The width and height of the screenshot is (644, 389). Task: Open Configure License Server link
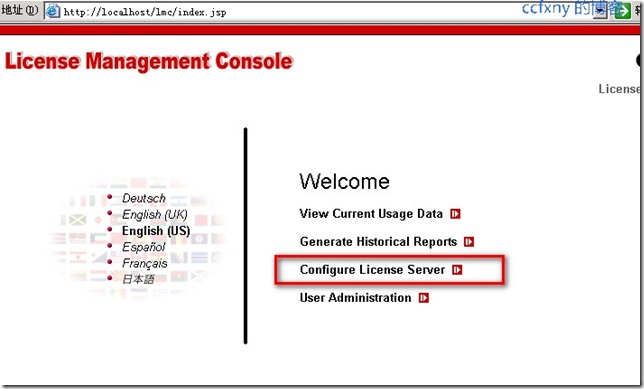(x=373, y=270)
